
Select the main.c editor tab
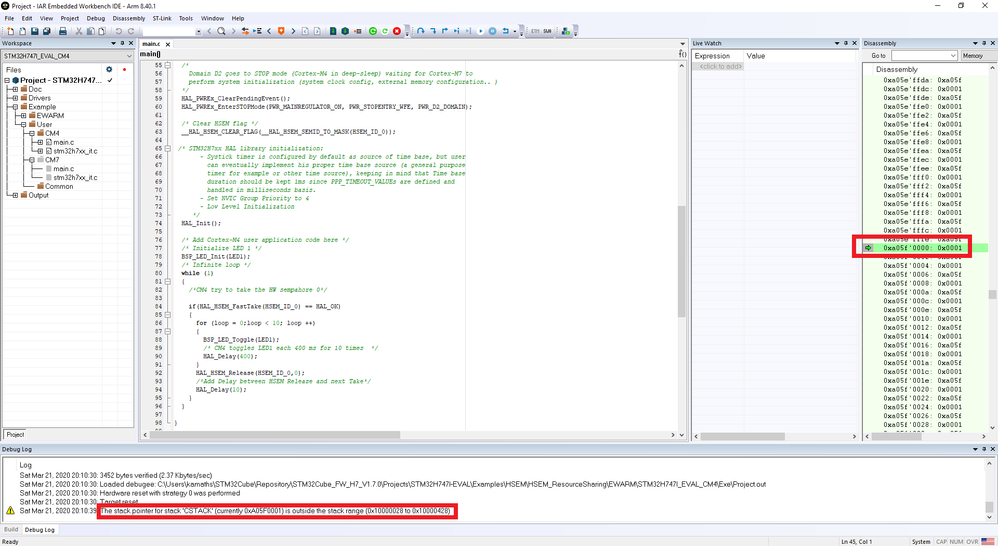pyautogui.click(x=151, y=44)
